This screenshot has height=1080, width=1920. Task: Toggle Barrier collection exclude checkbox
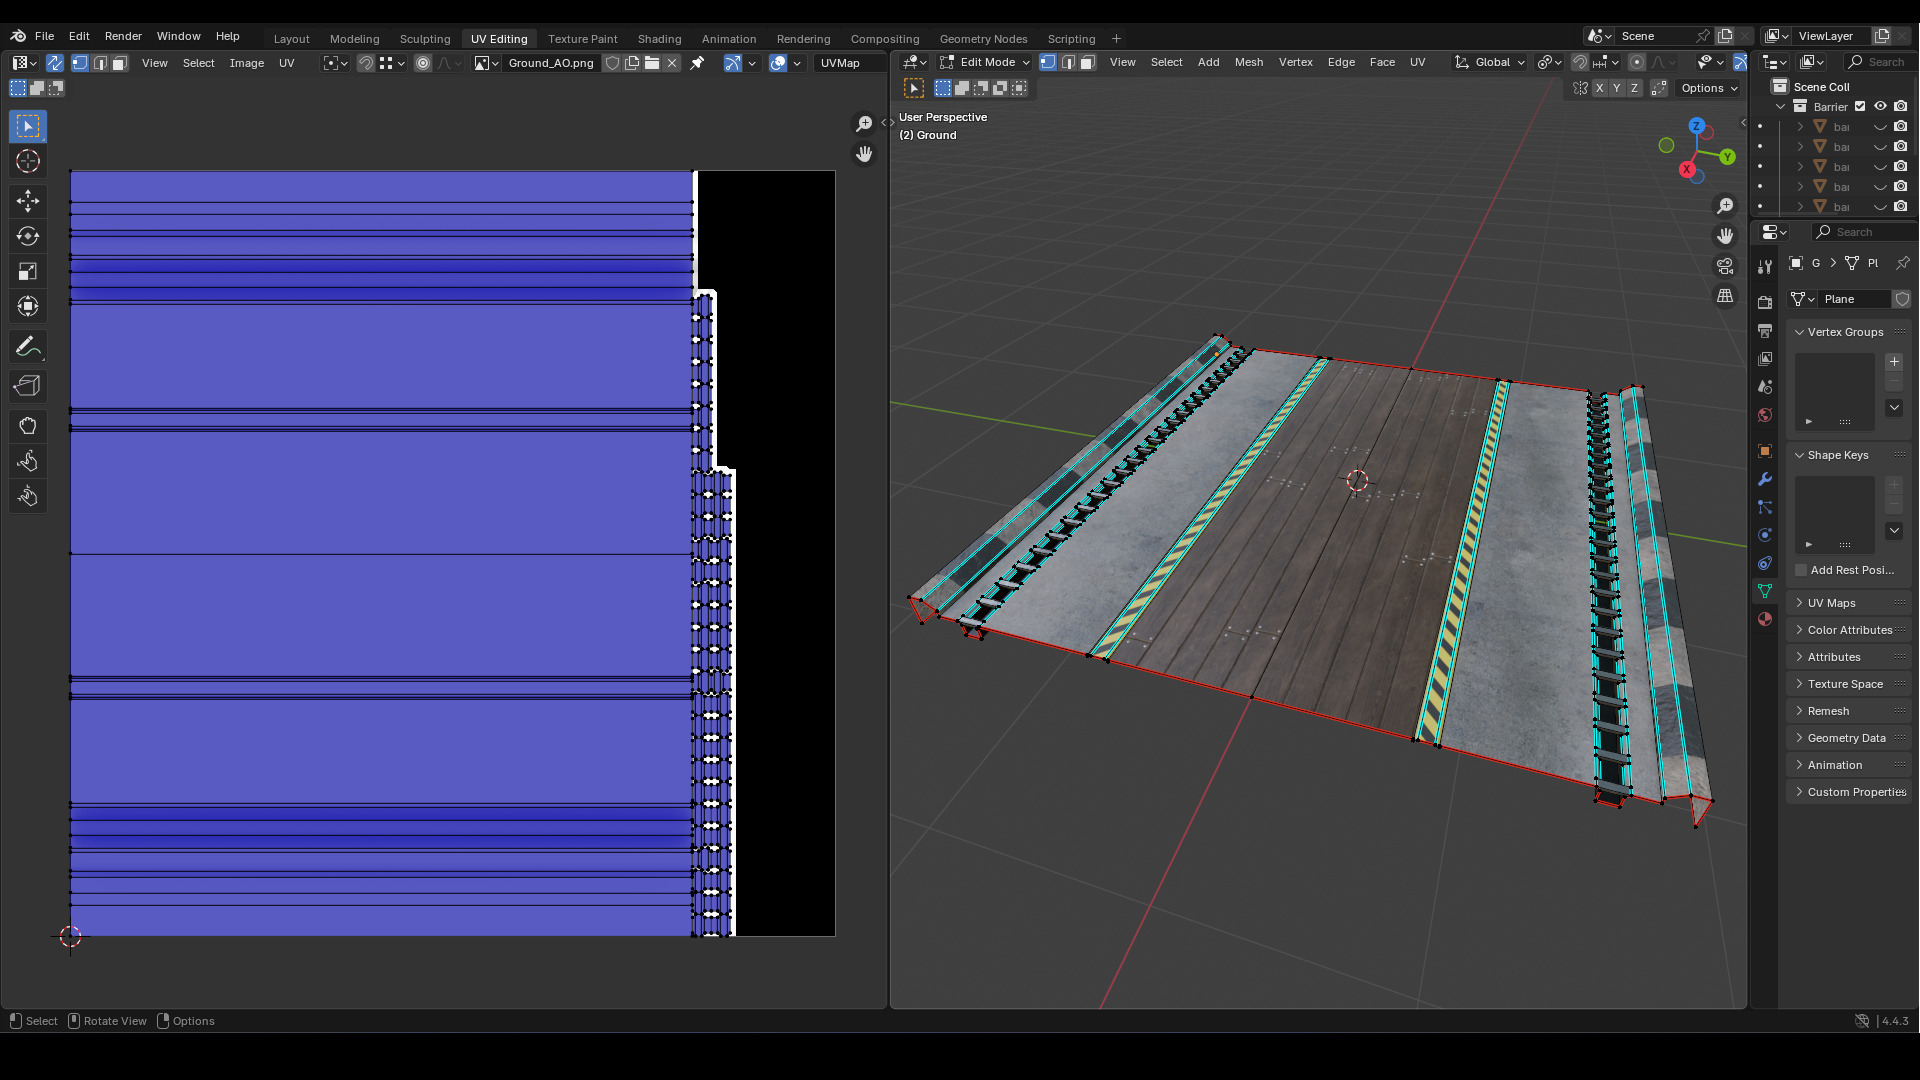1860,107
